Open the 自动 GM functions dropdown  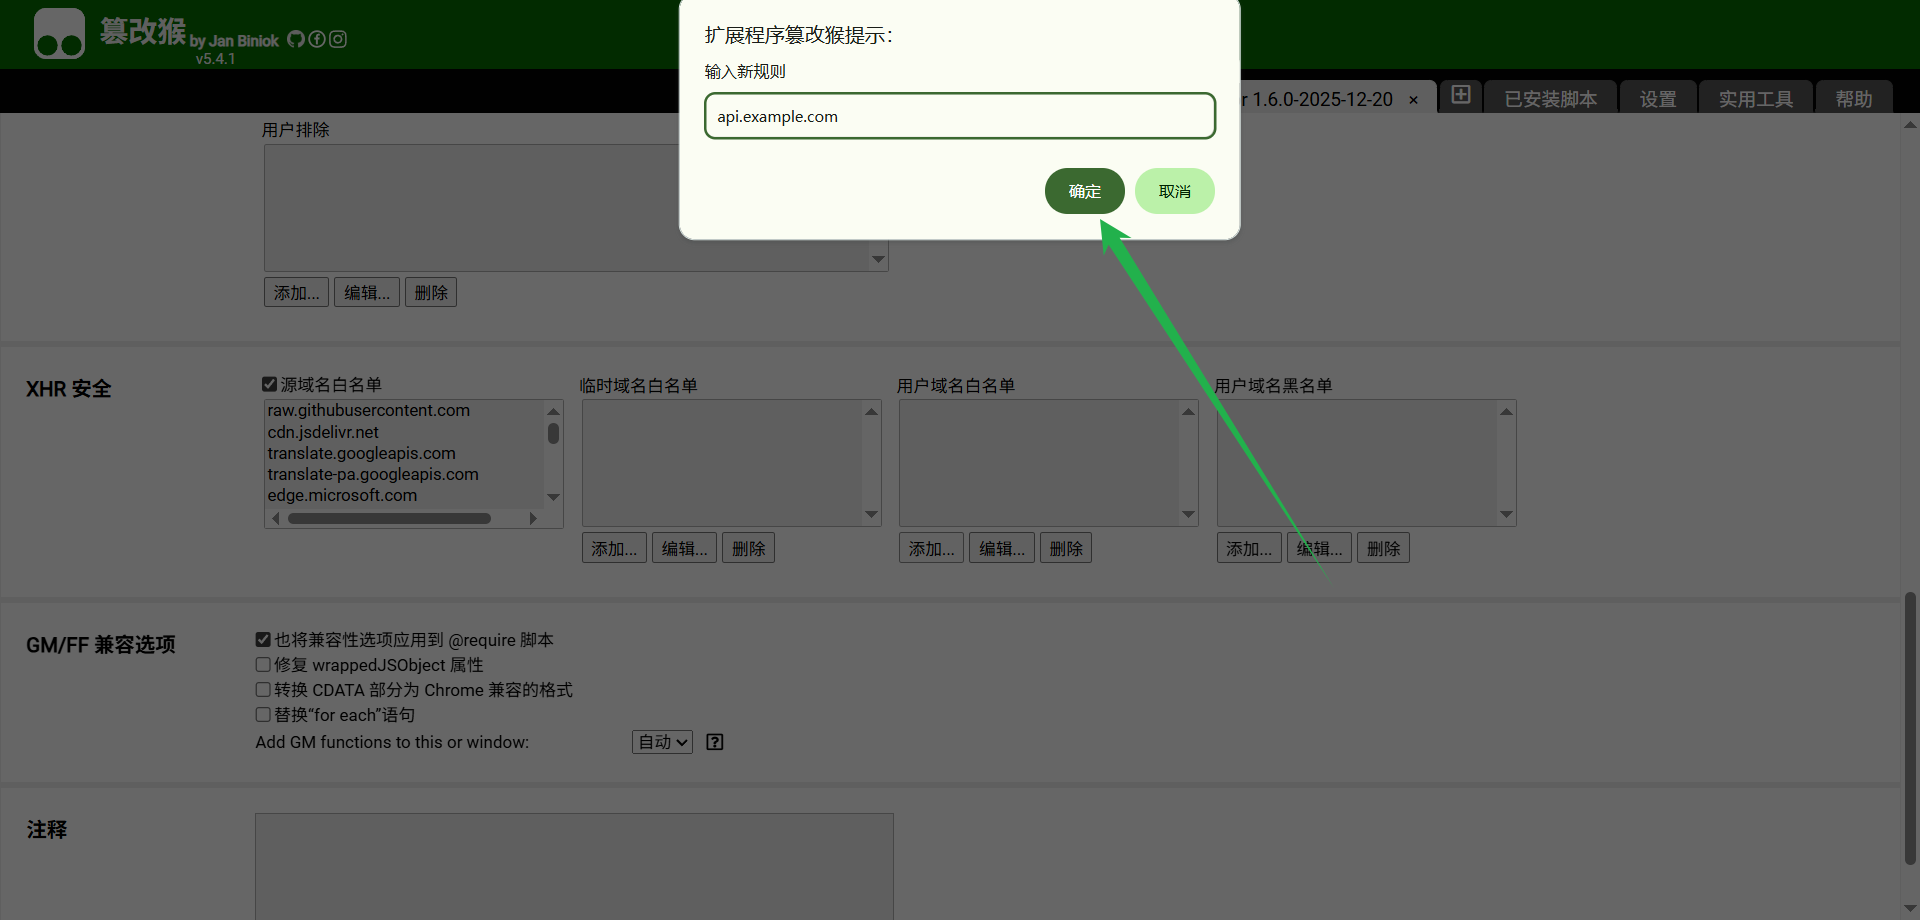(662, 742)
